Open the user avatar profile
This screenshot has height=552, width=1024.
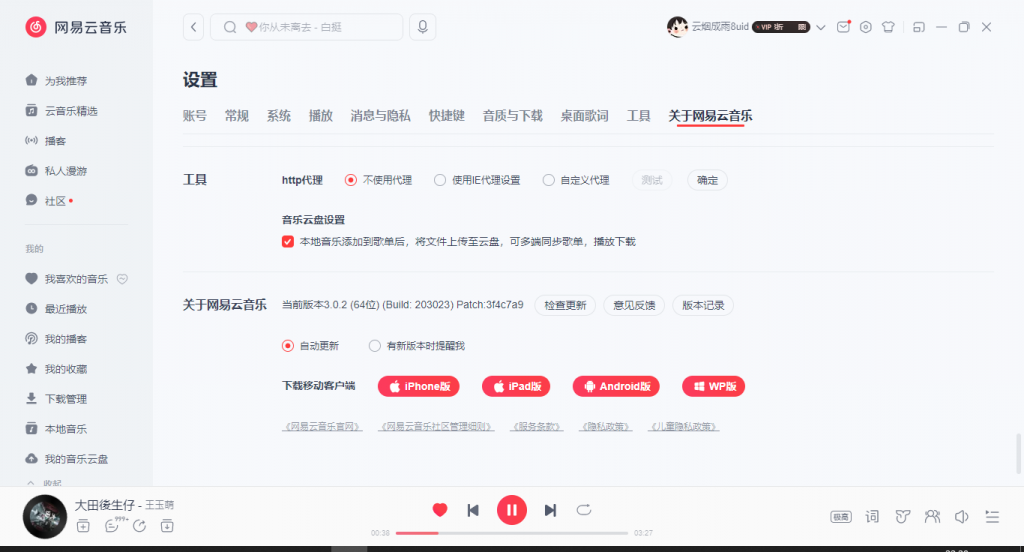pyautogui.click(x=677, y=27)
